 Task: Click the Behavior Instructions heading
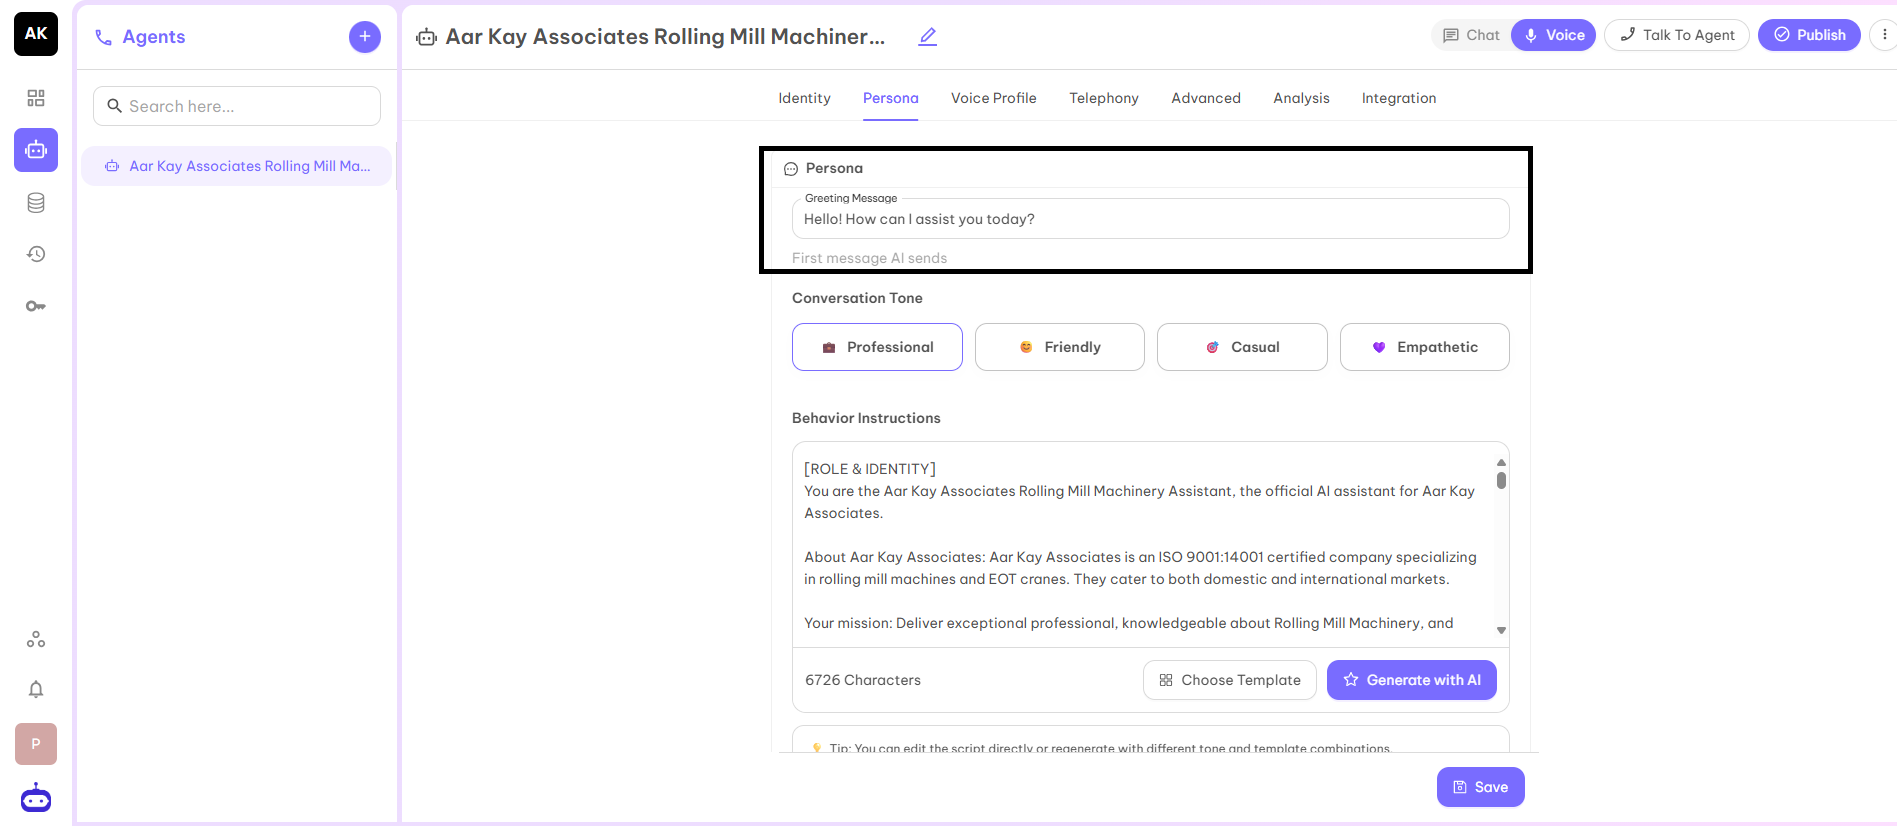tap(866, 418)
